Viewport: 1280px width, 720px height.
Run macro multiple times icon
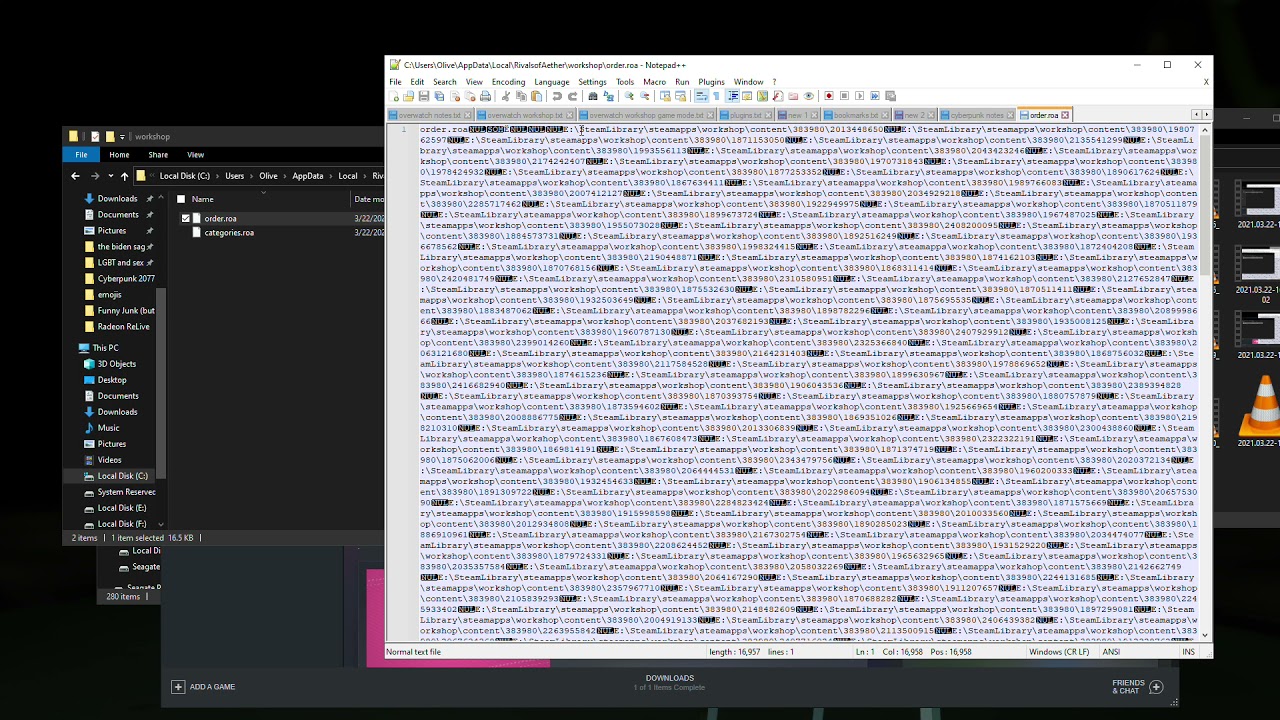[875, 96]
